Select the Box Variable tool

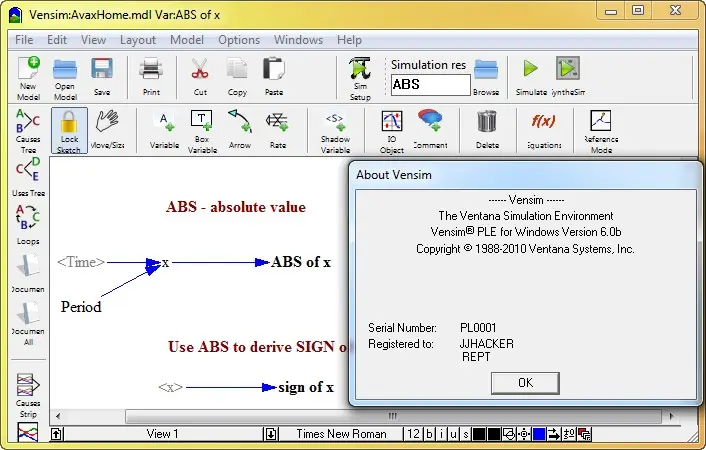point(202,131)
